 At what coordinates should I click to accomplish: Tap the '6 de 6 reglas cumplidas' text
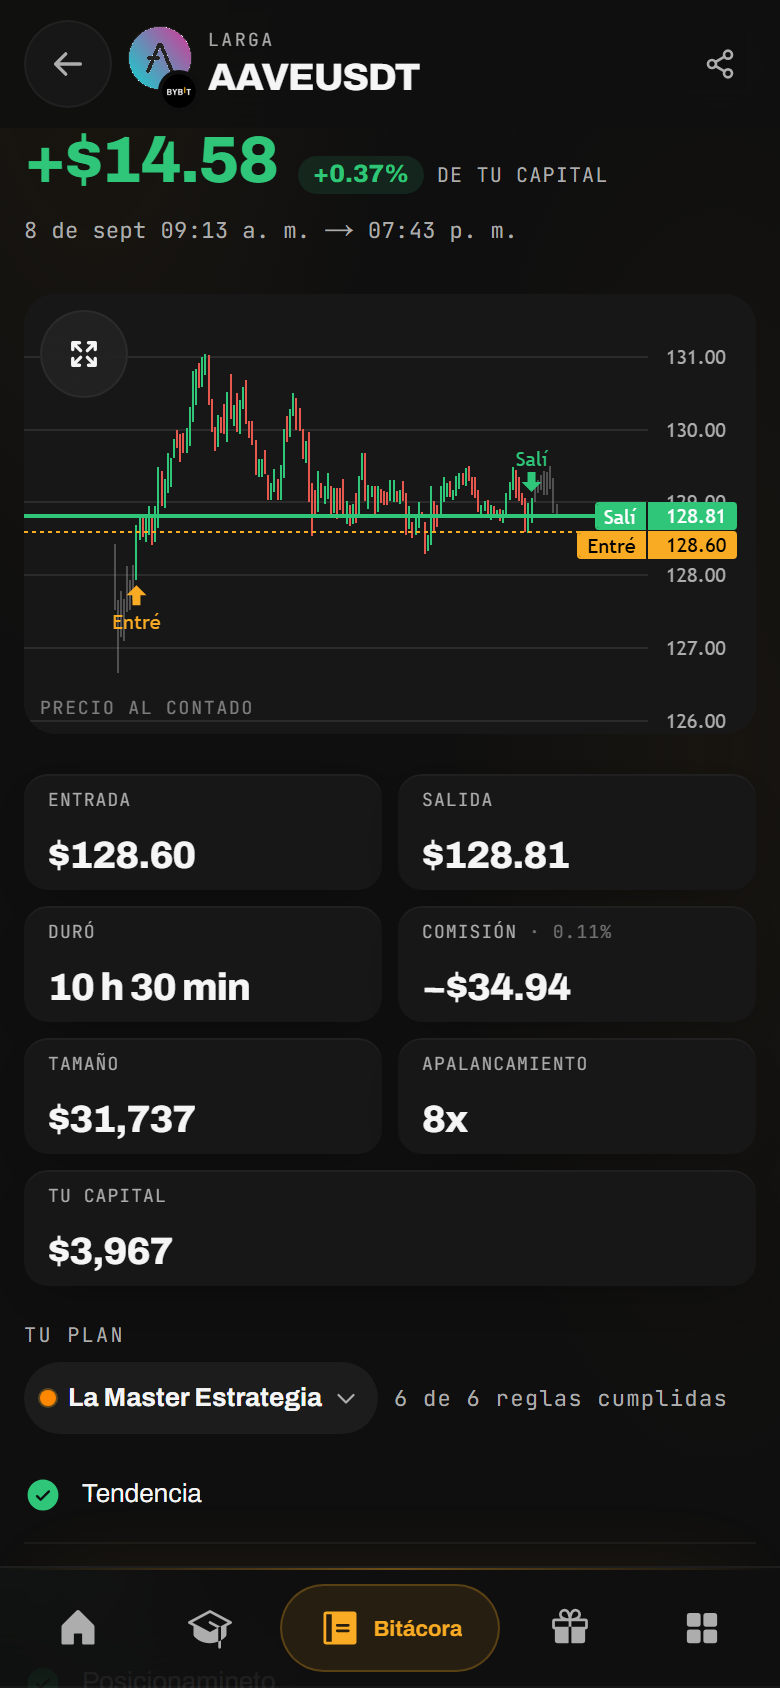(560, 1398)
